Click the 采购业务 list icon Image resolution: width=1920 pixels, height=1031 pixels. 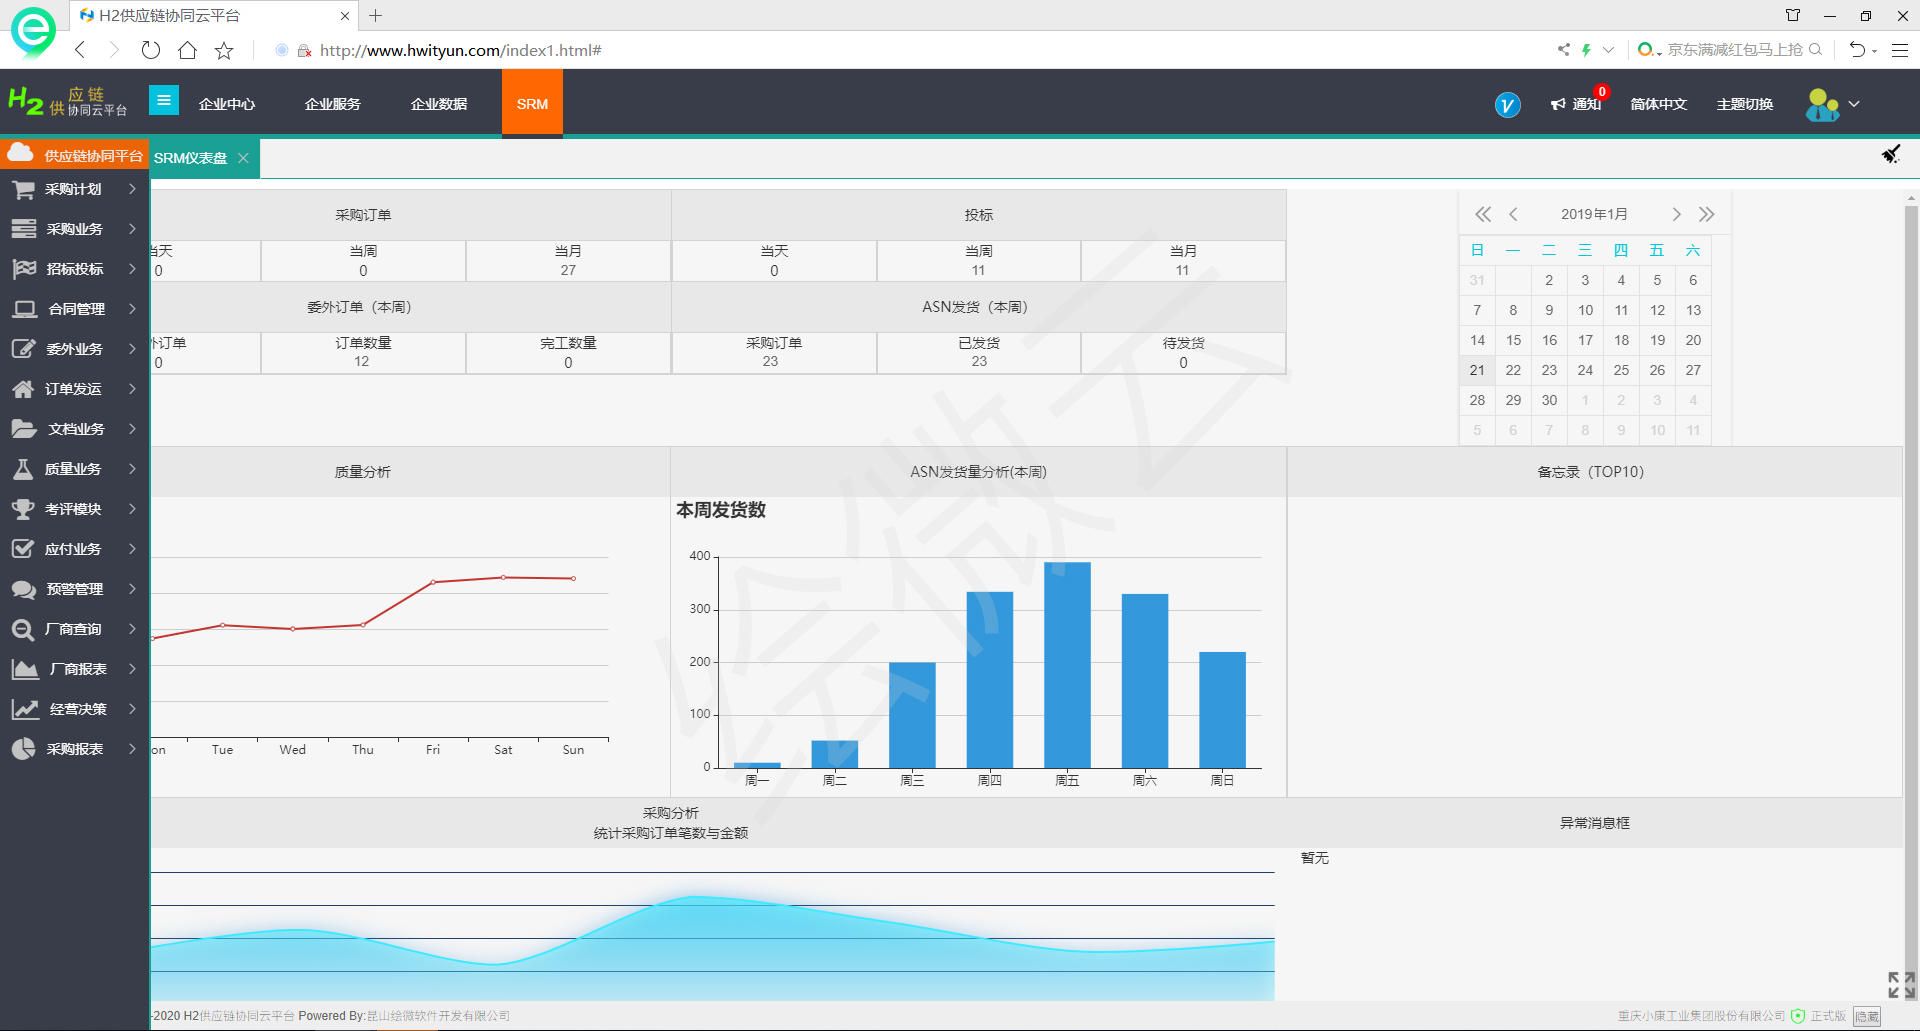point(23,229)
